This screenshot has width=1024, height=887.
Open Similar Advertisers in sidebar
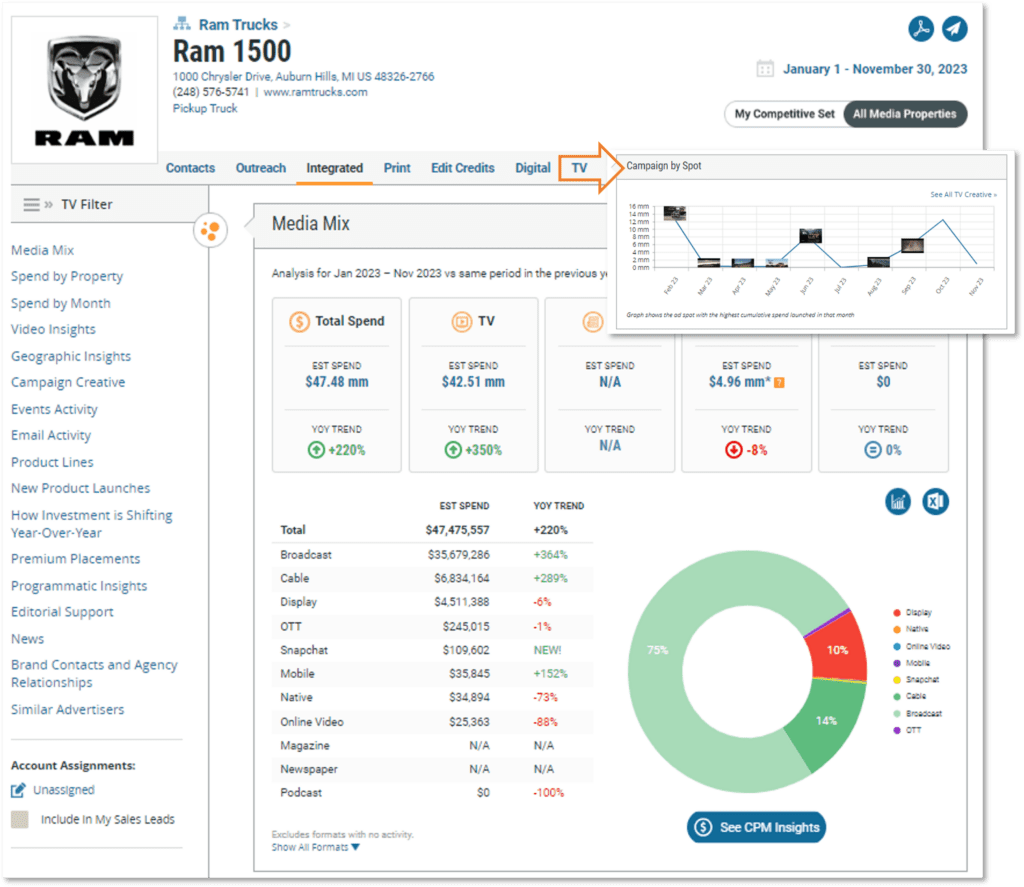67,710
